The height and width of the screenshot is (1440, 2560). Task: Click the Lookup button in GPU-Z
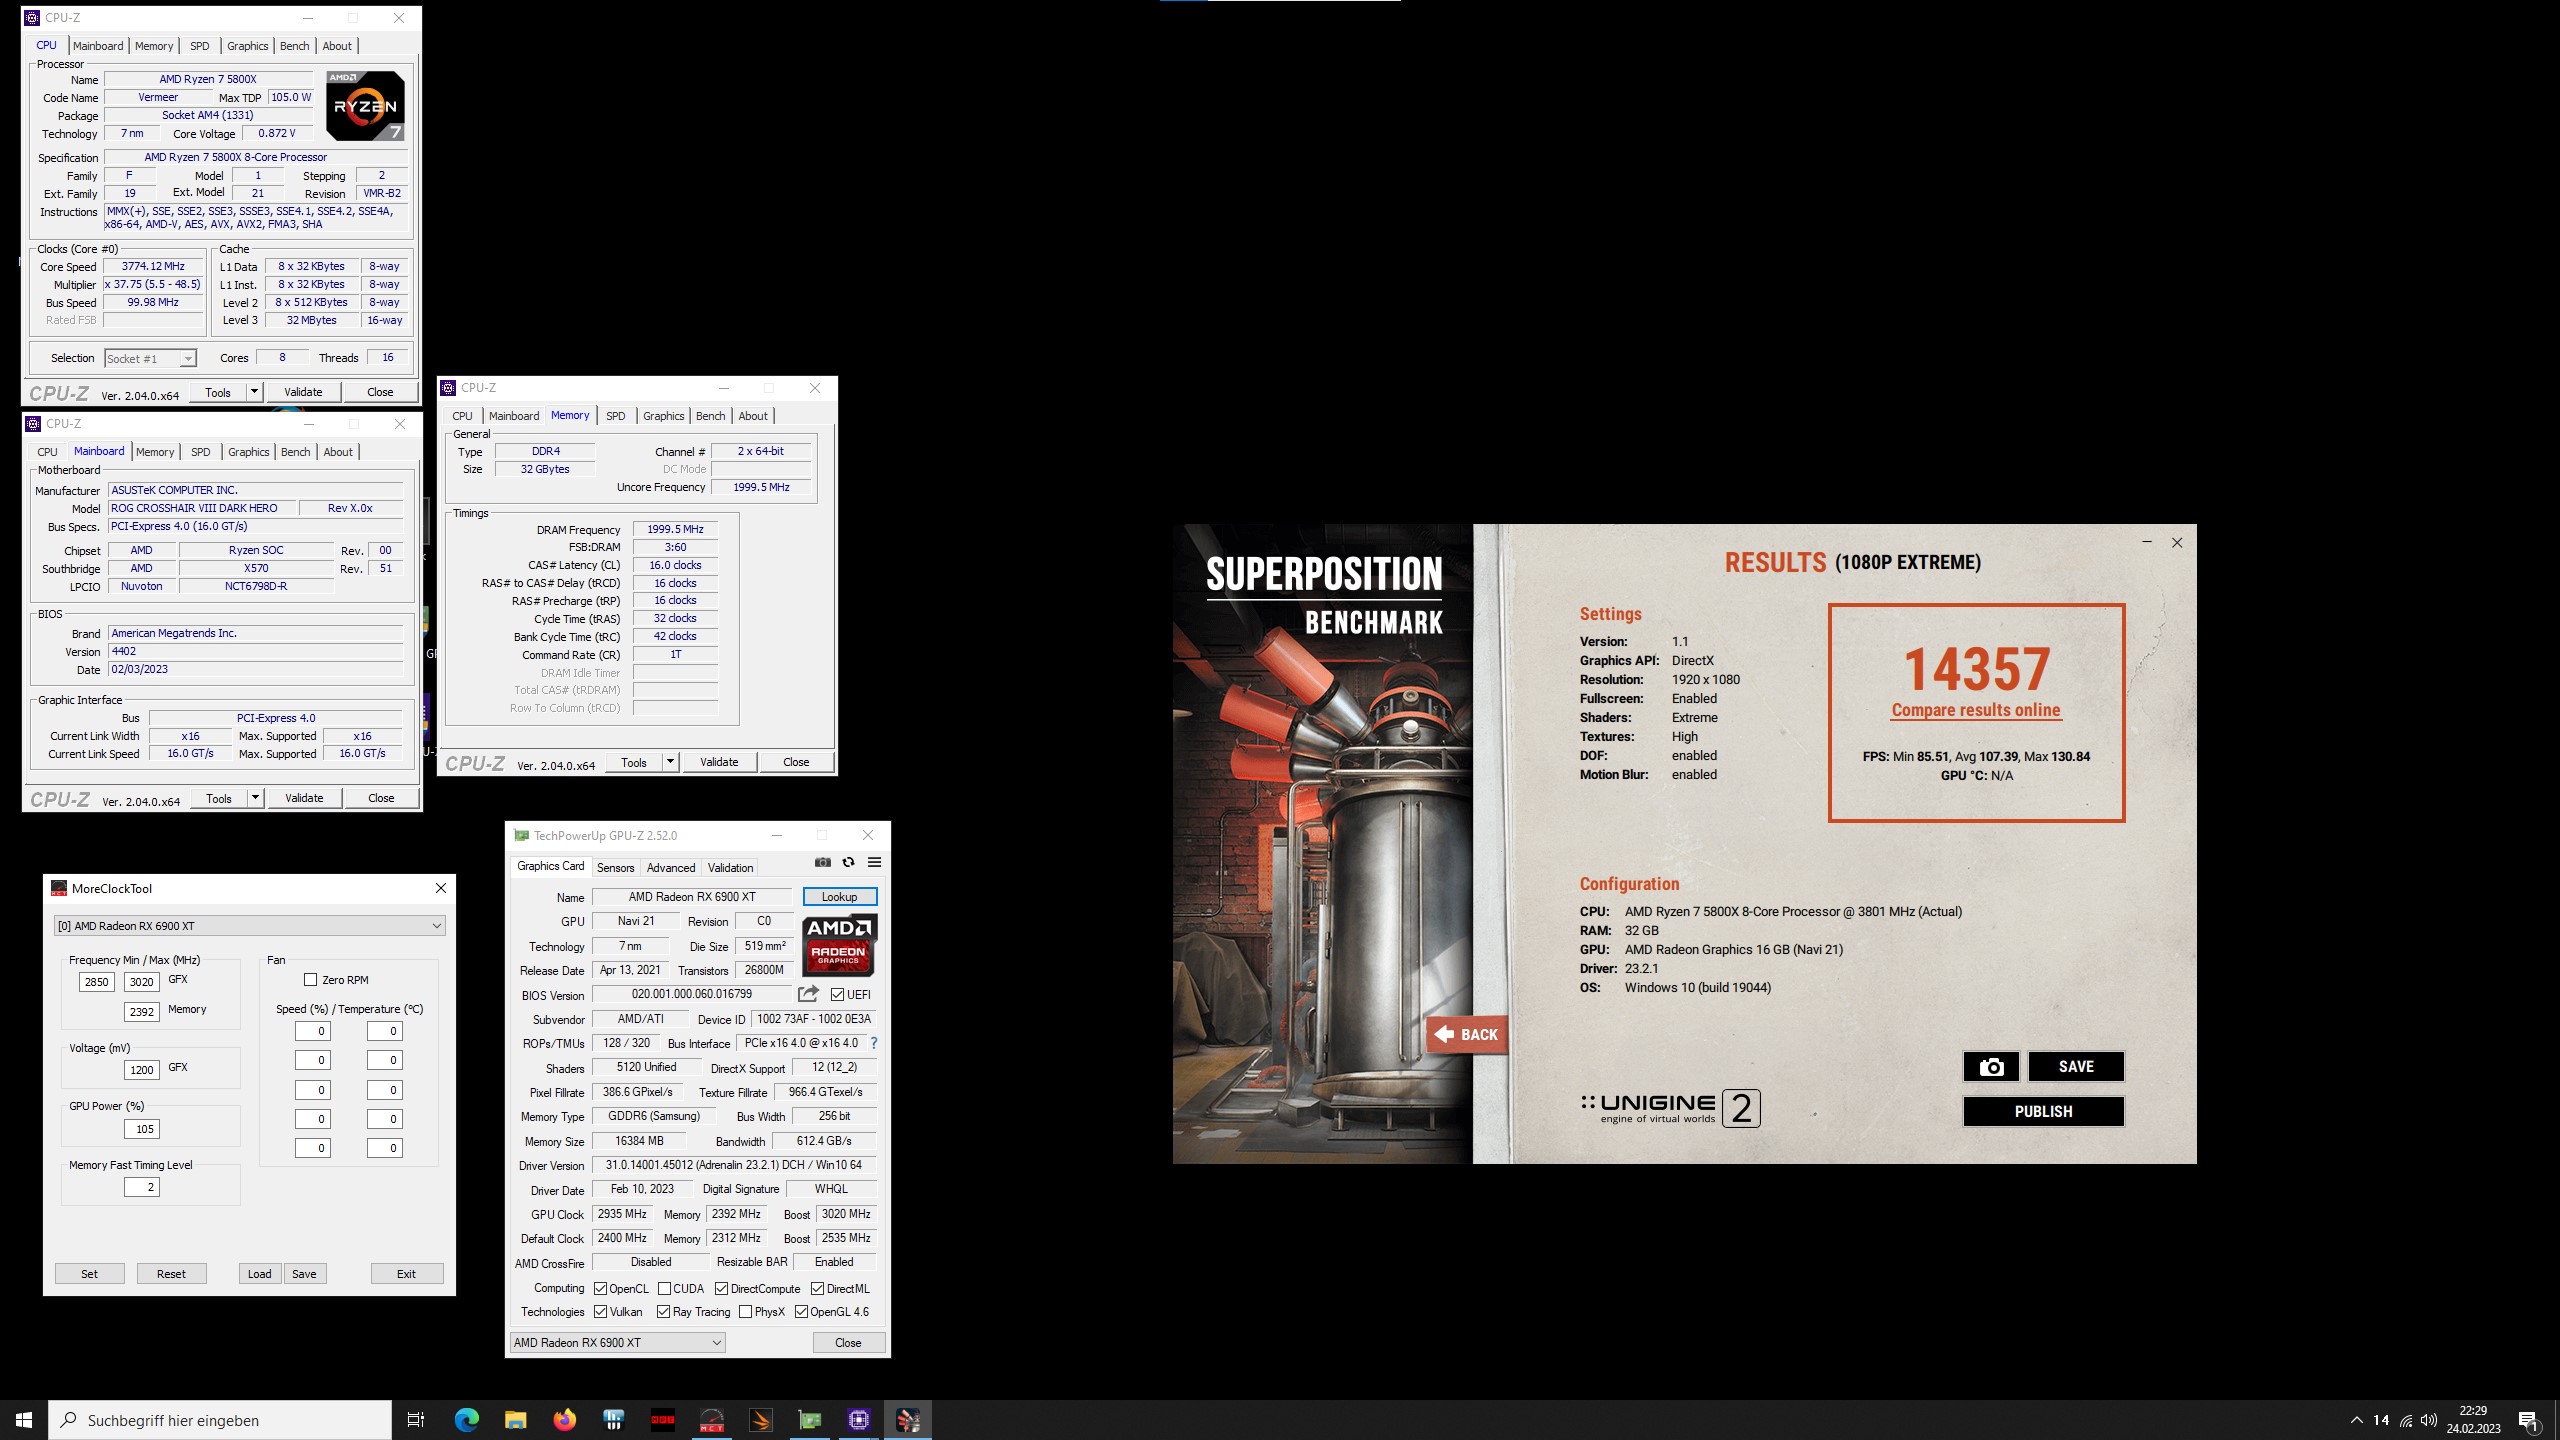point(839,897)
